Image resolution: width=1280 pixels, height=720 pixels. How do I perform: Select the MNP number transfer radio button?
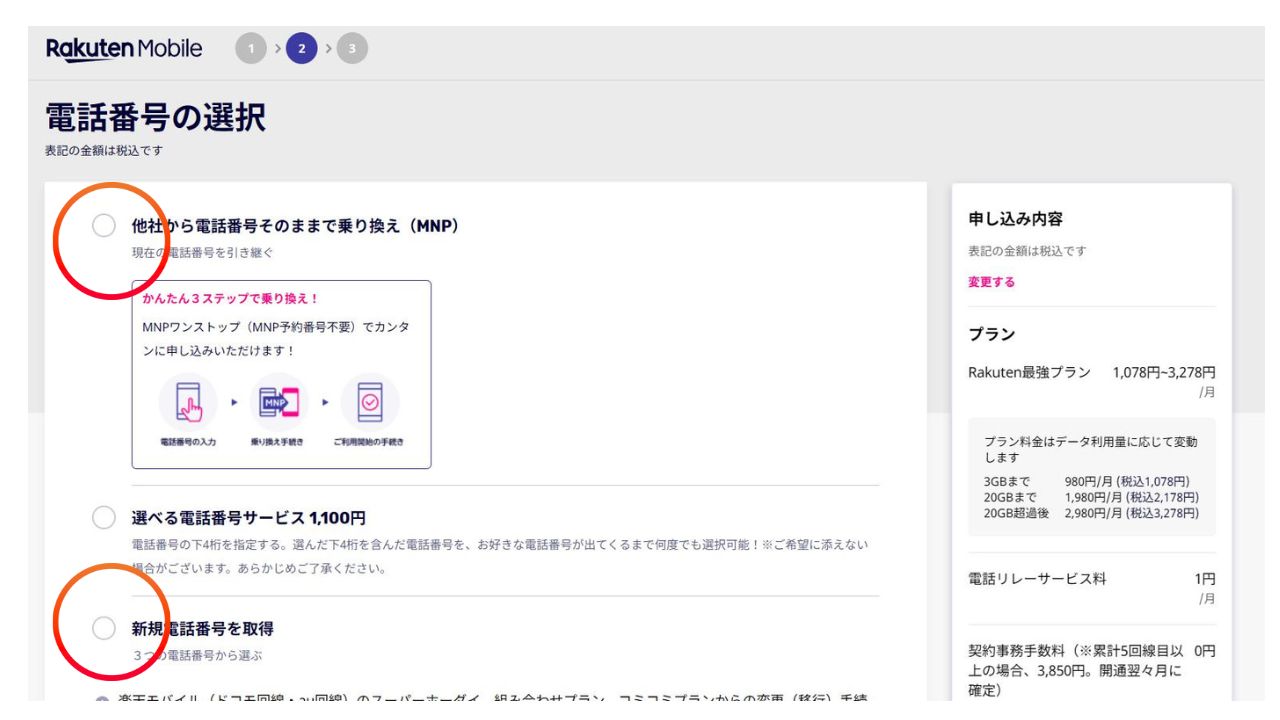point(104,226)
